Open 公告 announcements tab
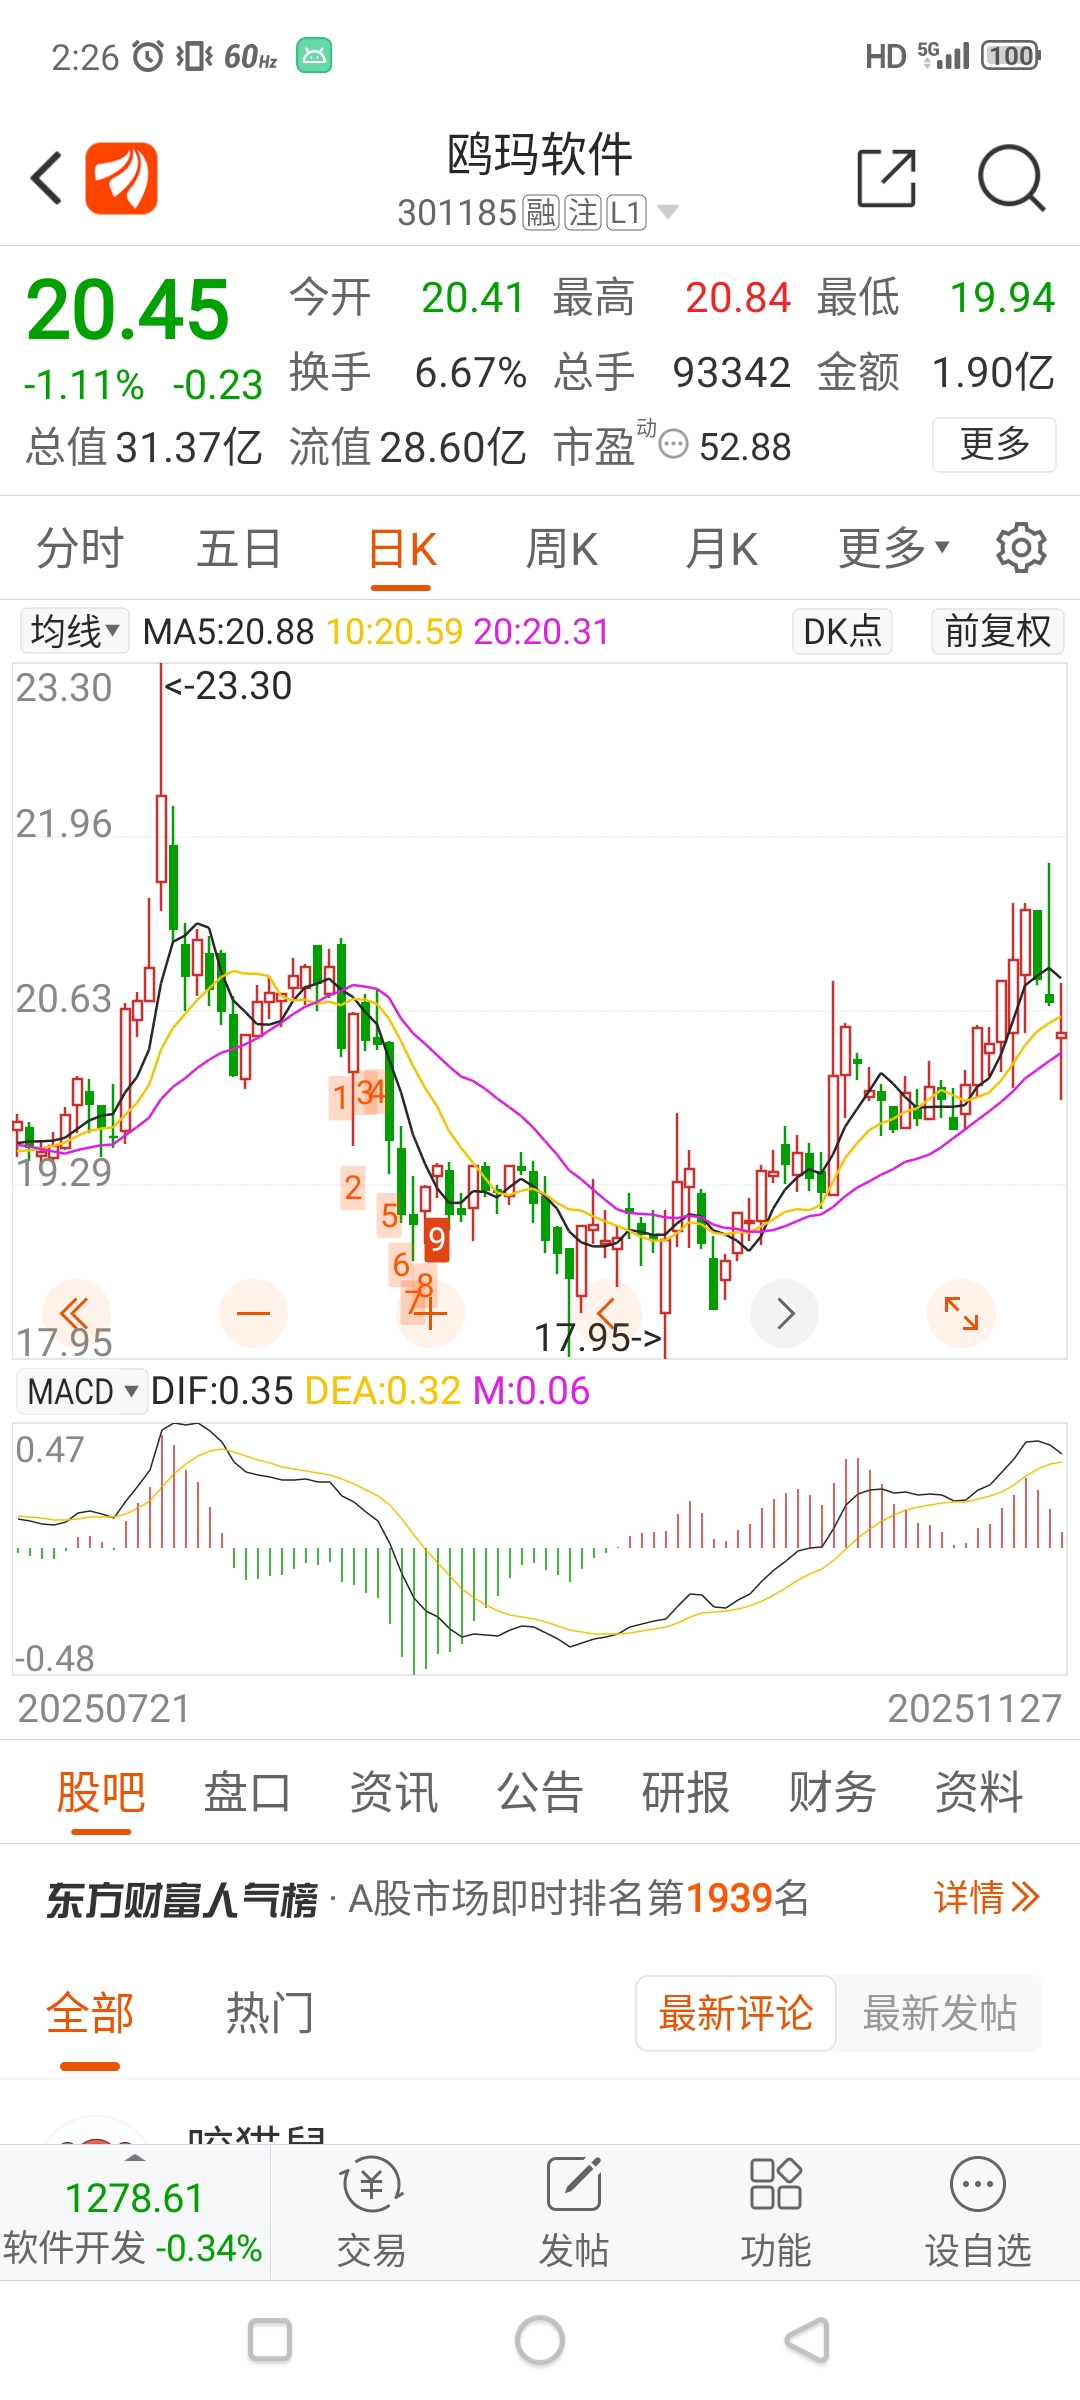The image size is (1080, 2400). click(x=540, y=1792)
